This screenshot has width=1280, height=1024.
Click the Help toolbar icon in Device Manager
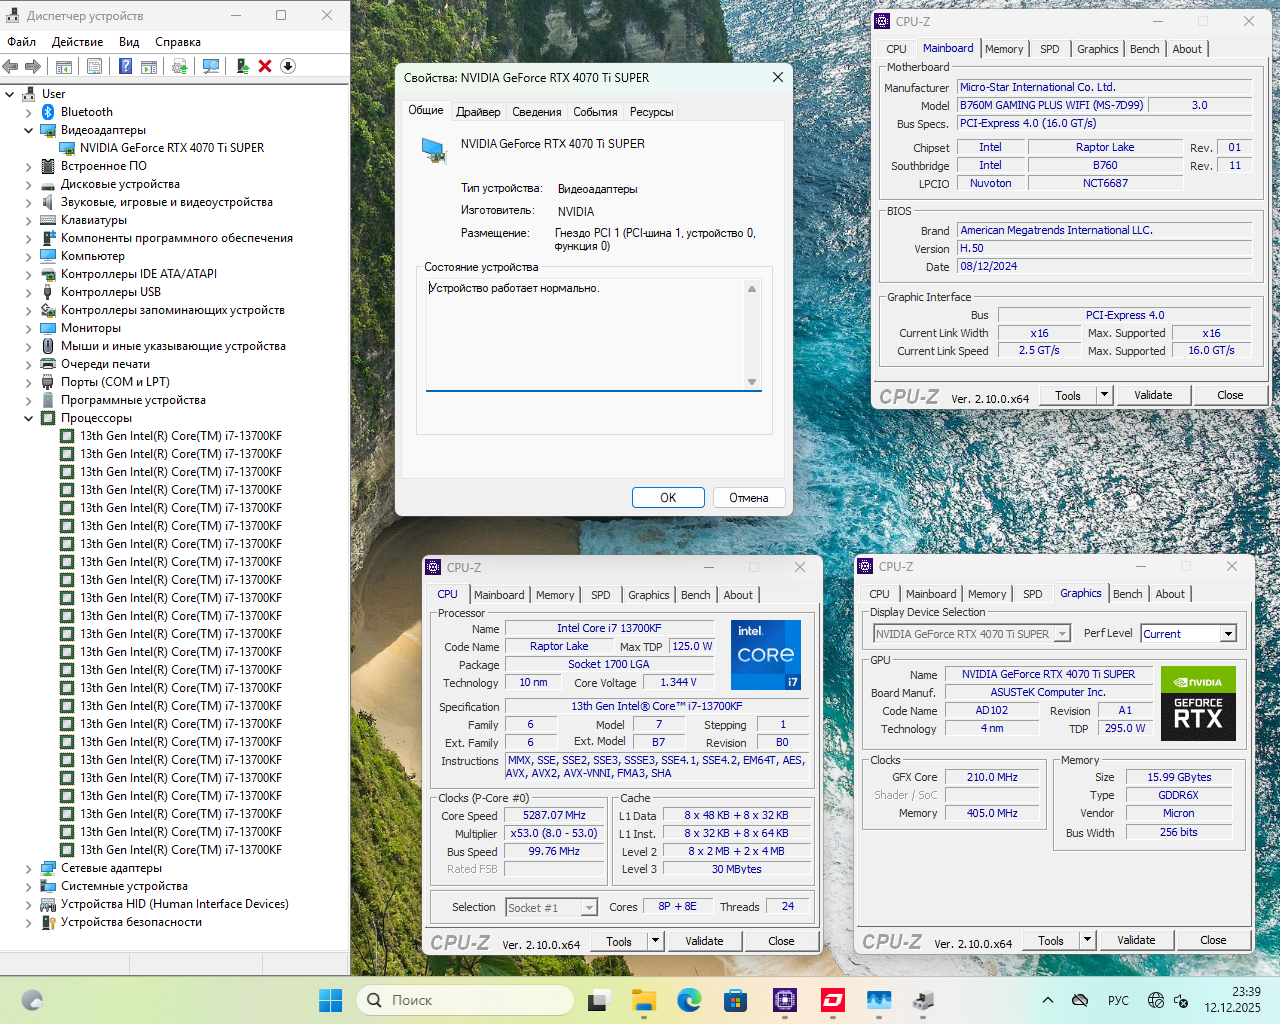[125, 66]
